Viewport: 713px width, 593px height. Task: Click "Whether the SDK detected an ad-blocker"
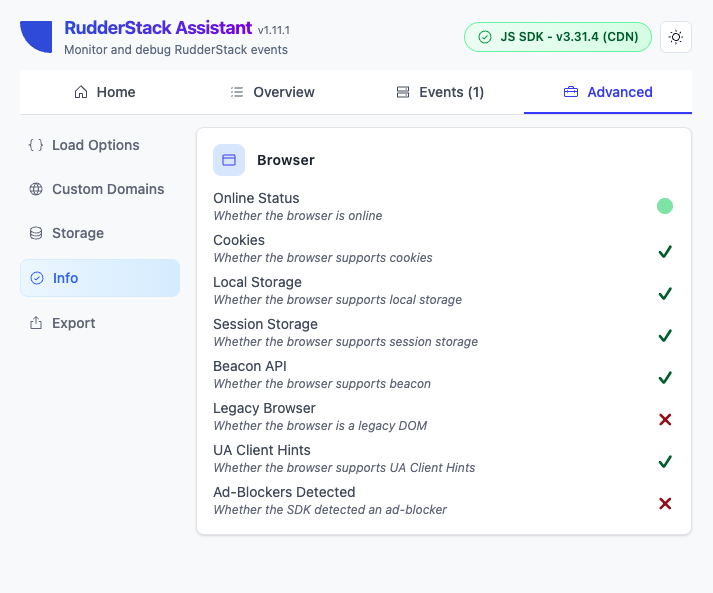tap(330, 510)
